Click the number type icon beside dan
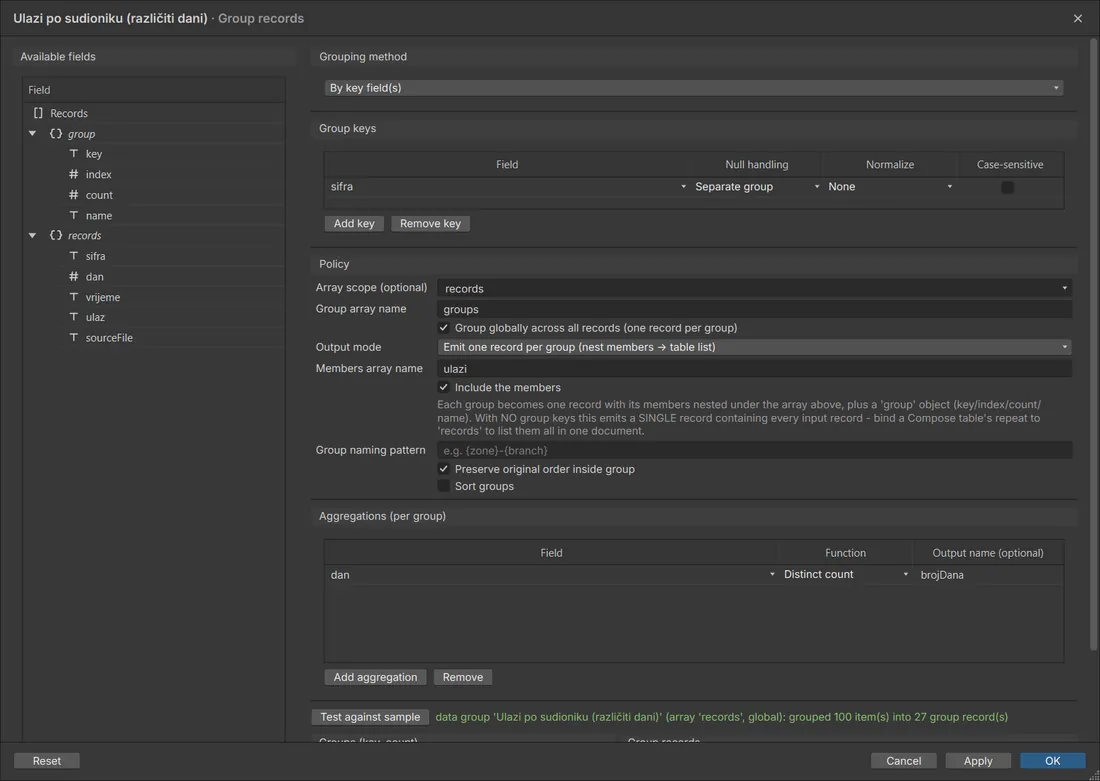Screen dimensions: 1100x781 click(74, 276)
